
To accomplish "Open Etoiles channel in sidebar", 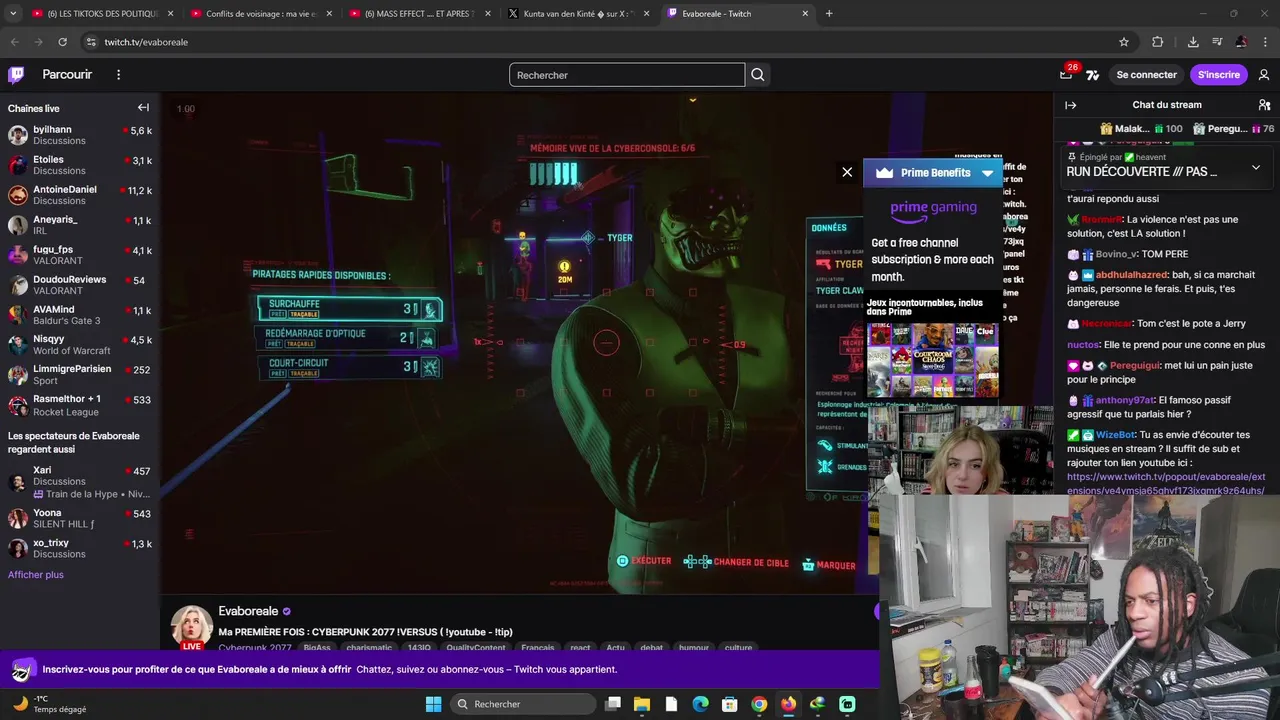I will click(80, 165).
